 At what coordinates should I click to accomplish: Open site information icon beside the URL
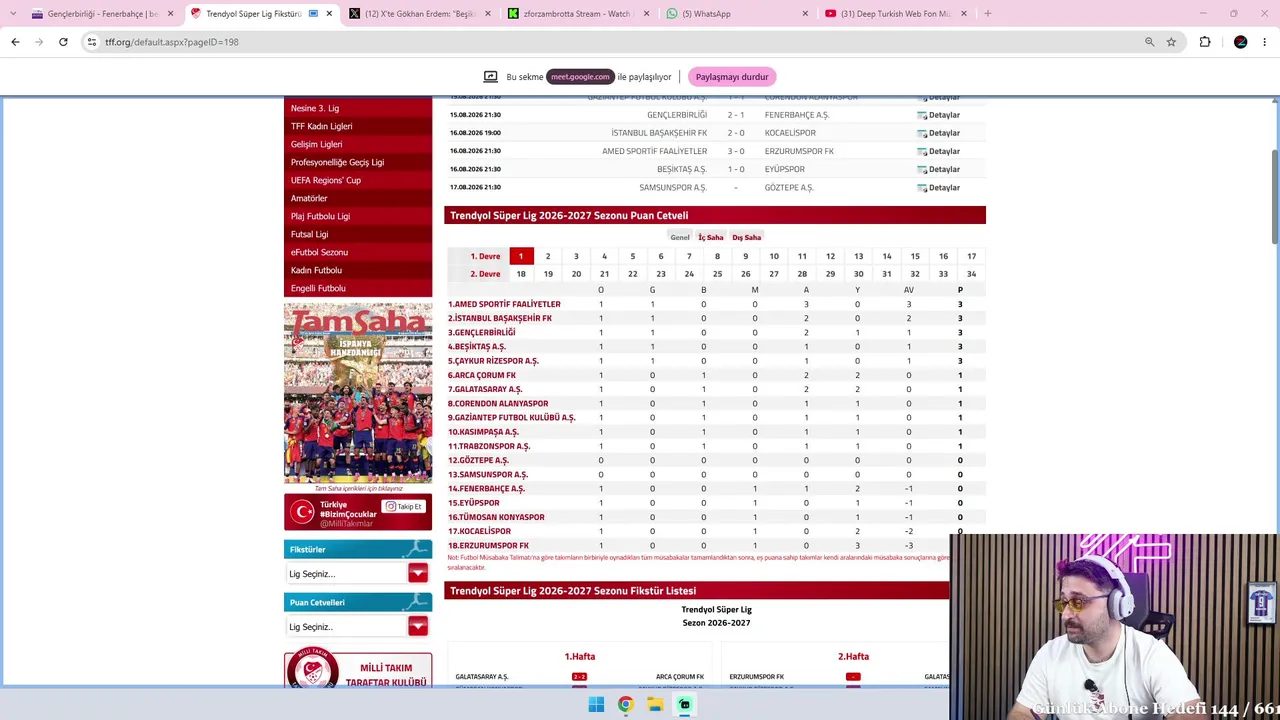[91, 42]
